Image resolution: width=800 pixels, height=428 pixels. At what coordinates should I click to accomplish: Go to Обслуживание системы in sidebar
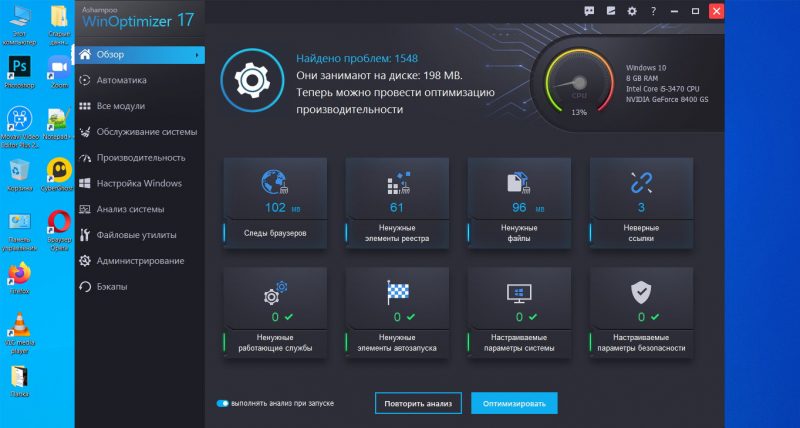coord(146,132)
